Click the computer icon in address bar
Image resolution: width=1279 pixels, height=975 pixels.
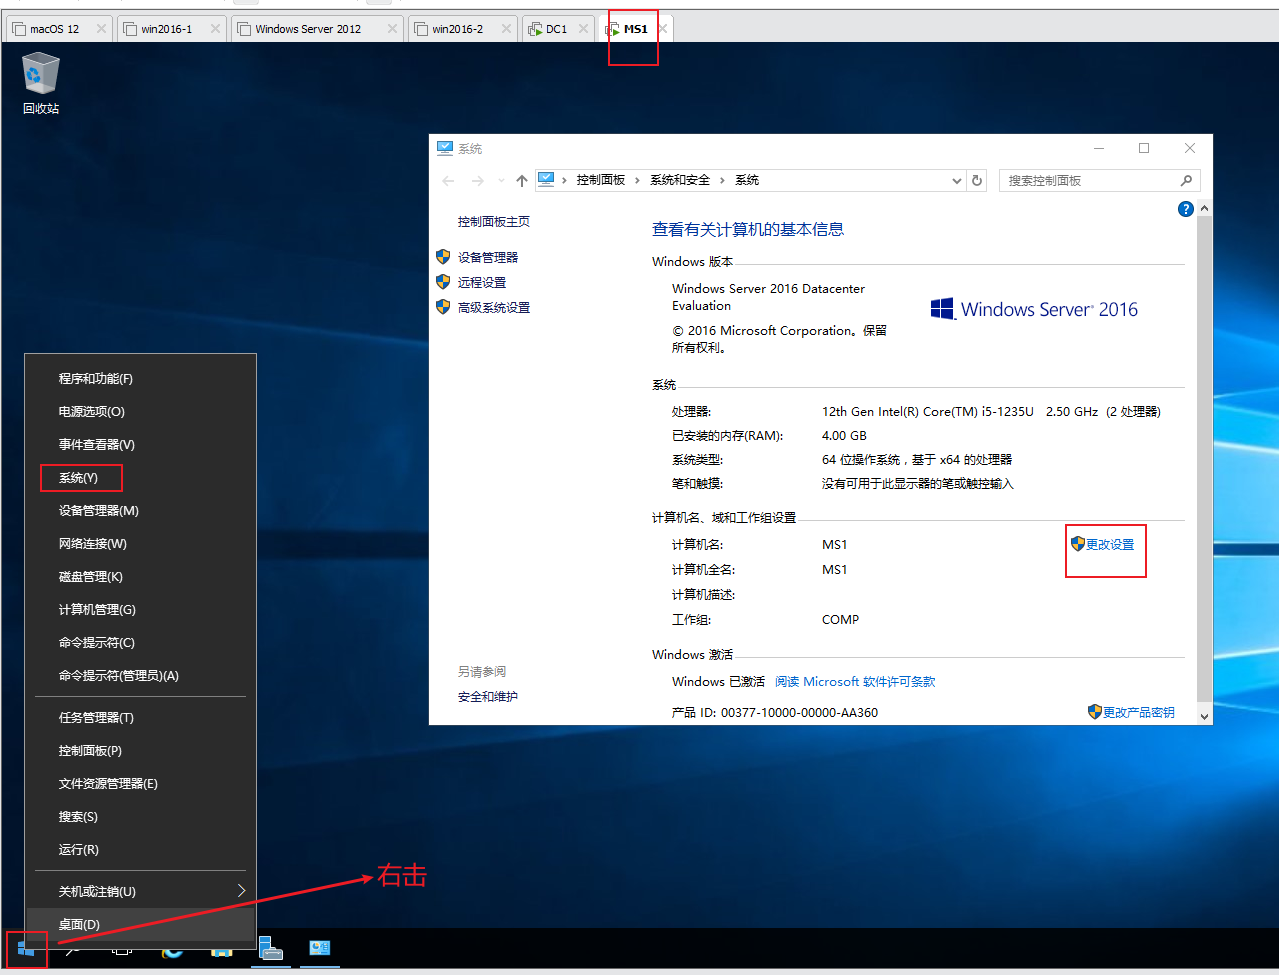pyautogui.click(x=546, y=180)
